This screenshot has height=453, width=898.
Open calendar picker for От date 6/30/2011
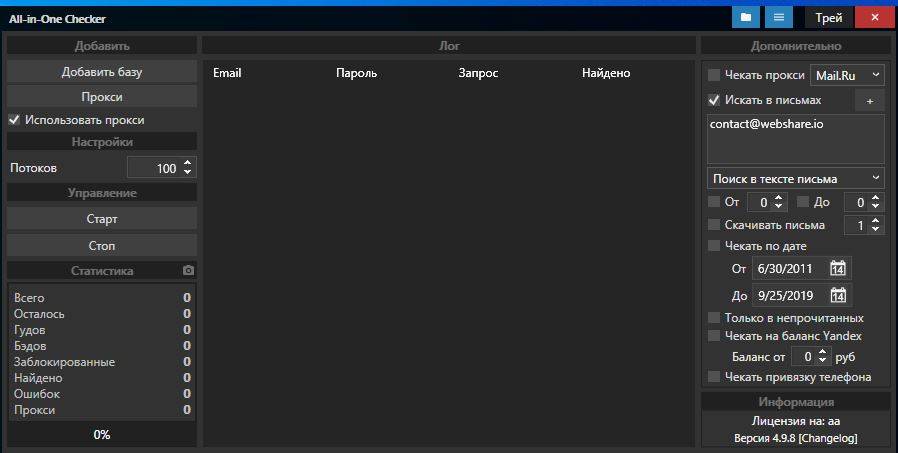(838, 268)
